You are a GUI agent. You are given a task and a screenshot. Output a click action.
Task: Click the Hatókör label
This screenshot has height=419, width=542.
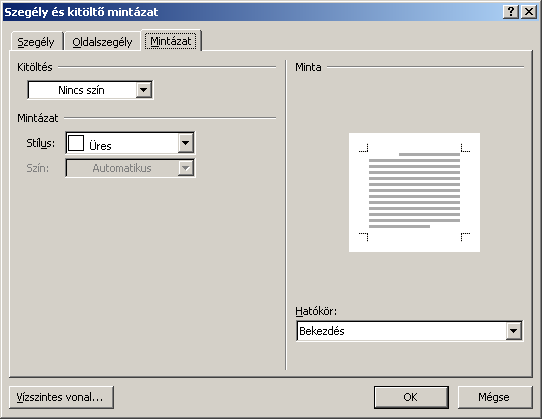coord(316,311)
